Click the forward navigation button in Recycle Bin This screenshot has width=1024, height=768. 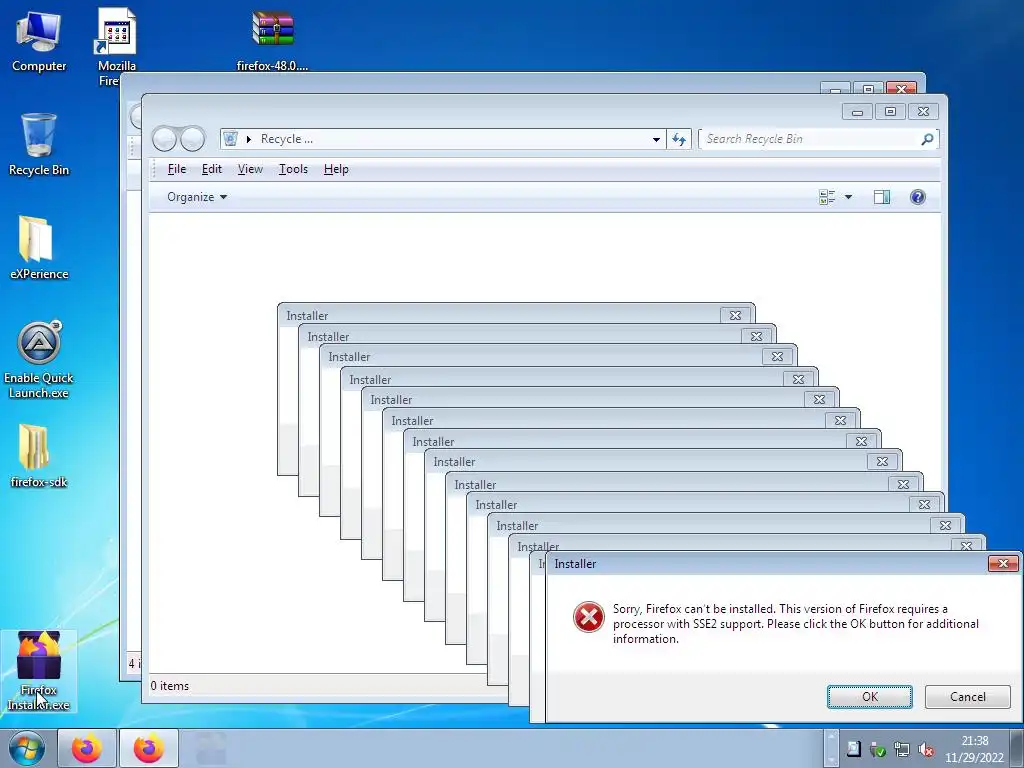pos(193,139)
